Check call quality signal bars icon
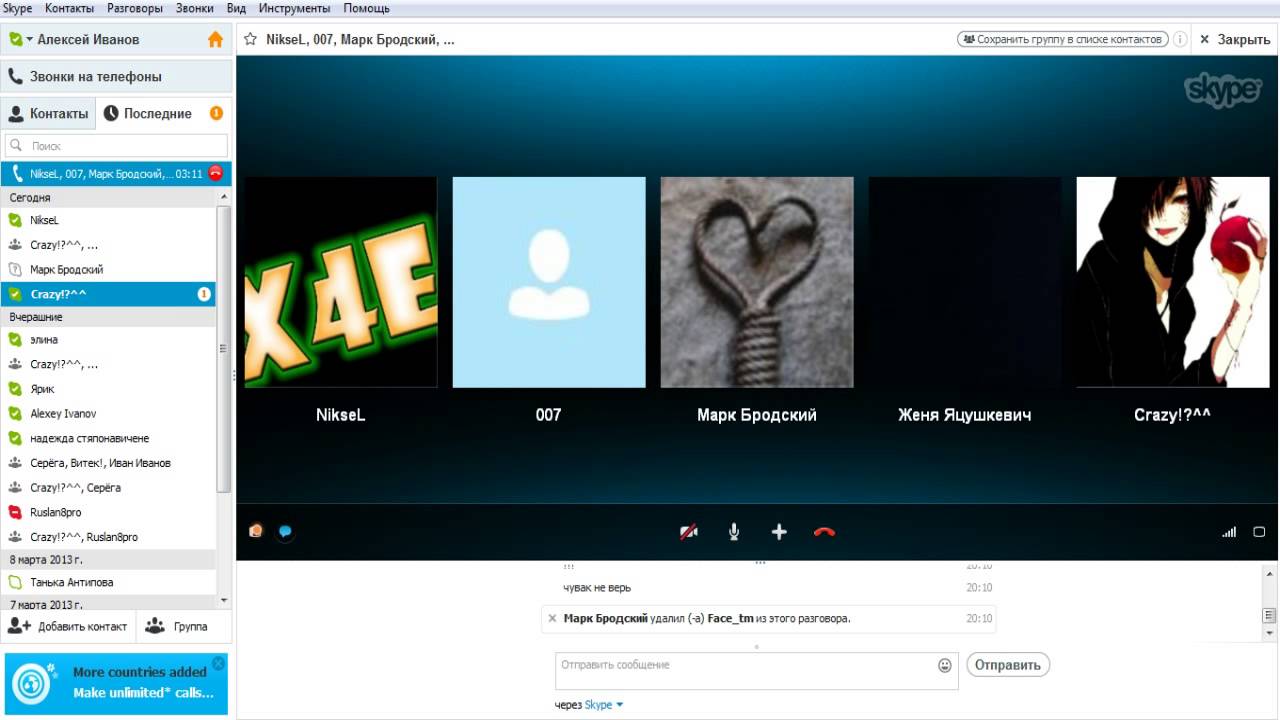This screenshot has height=720, width=1280. click(x=1229, y=532)
